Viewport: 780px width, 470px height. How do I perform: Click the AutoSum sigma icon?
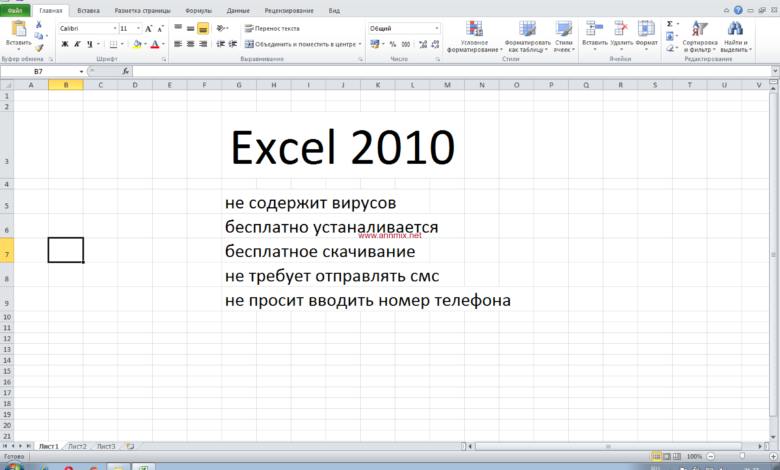[670, 24]
